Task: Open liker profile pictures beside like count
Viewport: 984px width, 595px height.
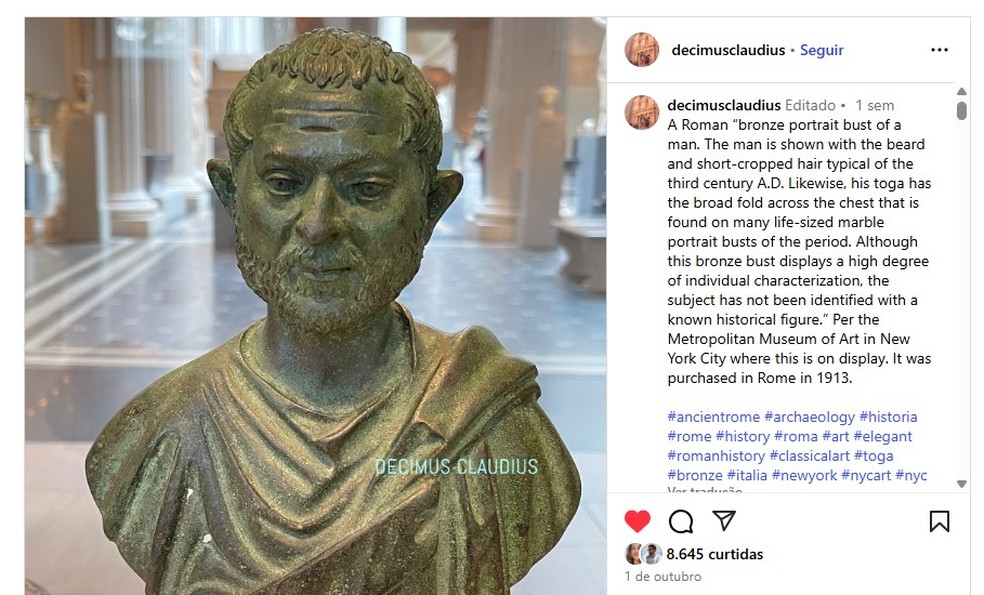Action: pos(643,554)
